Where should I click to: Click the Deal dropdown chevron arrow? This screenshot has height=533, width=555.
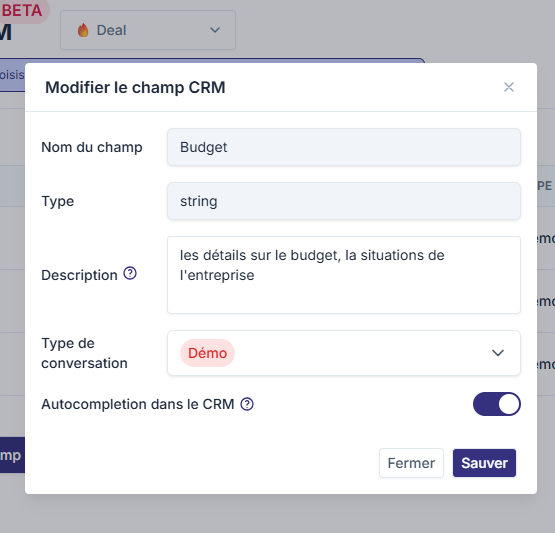[215, 30]
